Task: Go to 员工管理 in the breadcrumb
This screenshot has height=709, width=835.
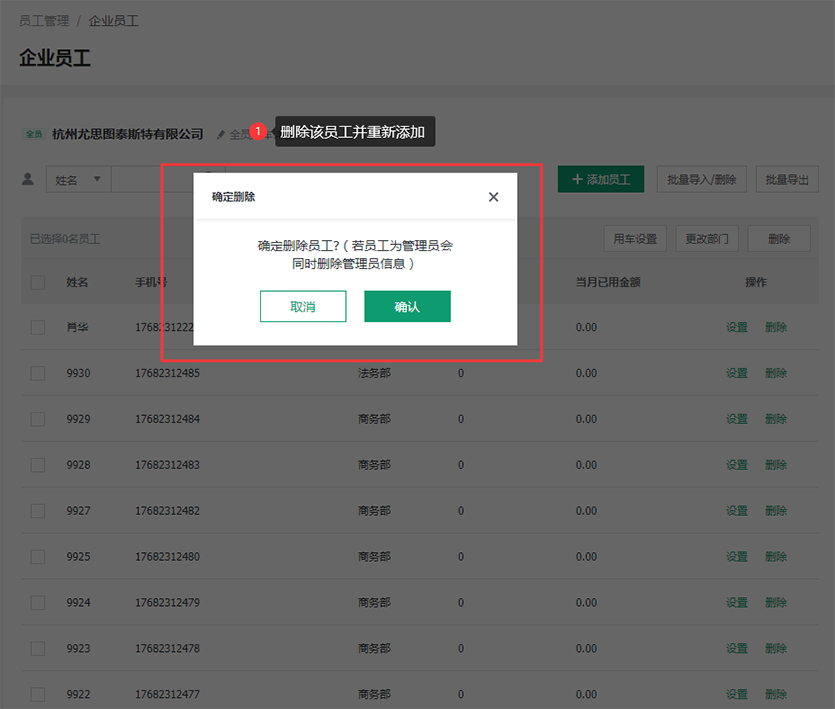Action: 44,20
